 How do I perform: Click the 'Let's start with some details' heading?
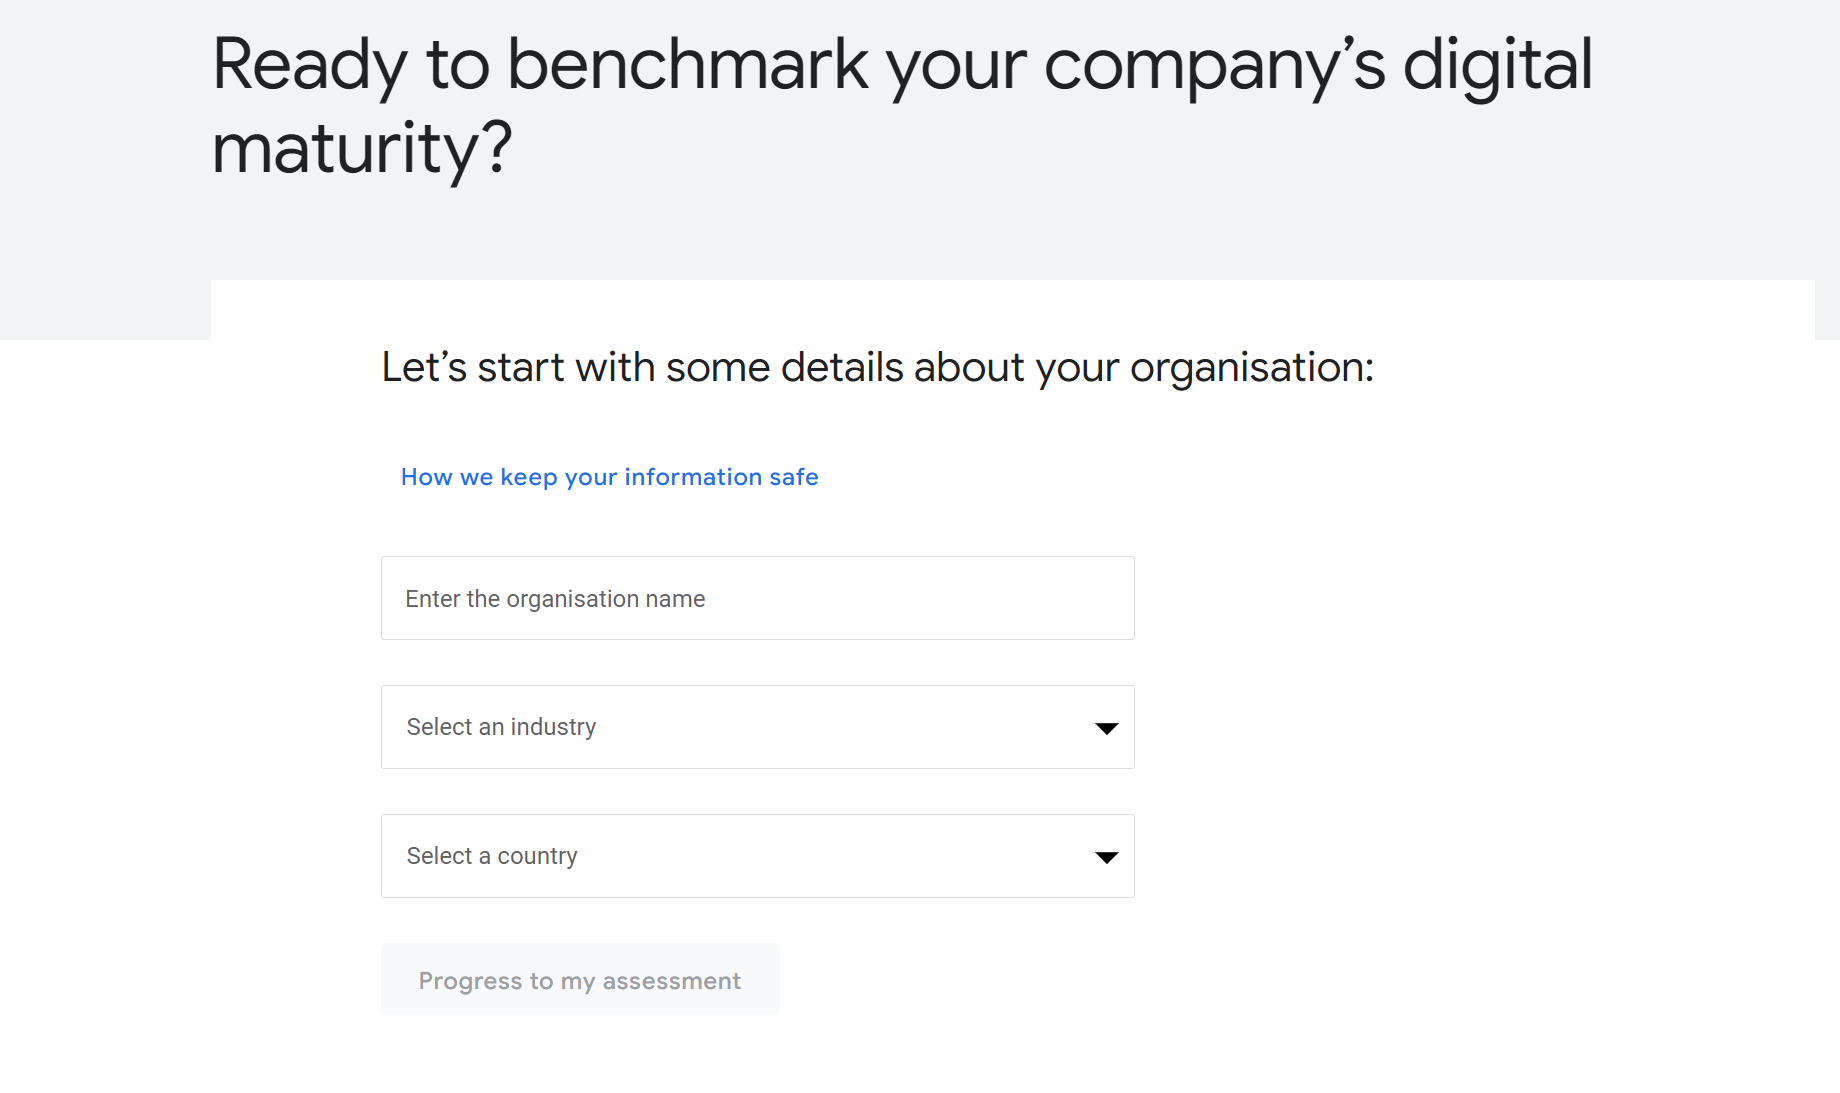(877, 367)
